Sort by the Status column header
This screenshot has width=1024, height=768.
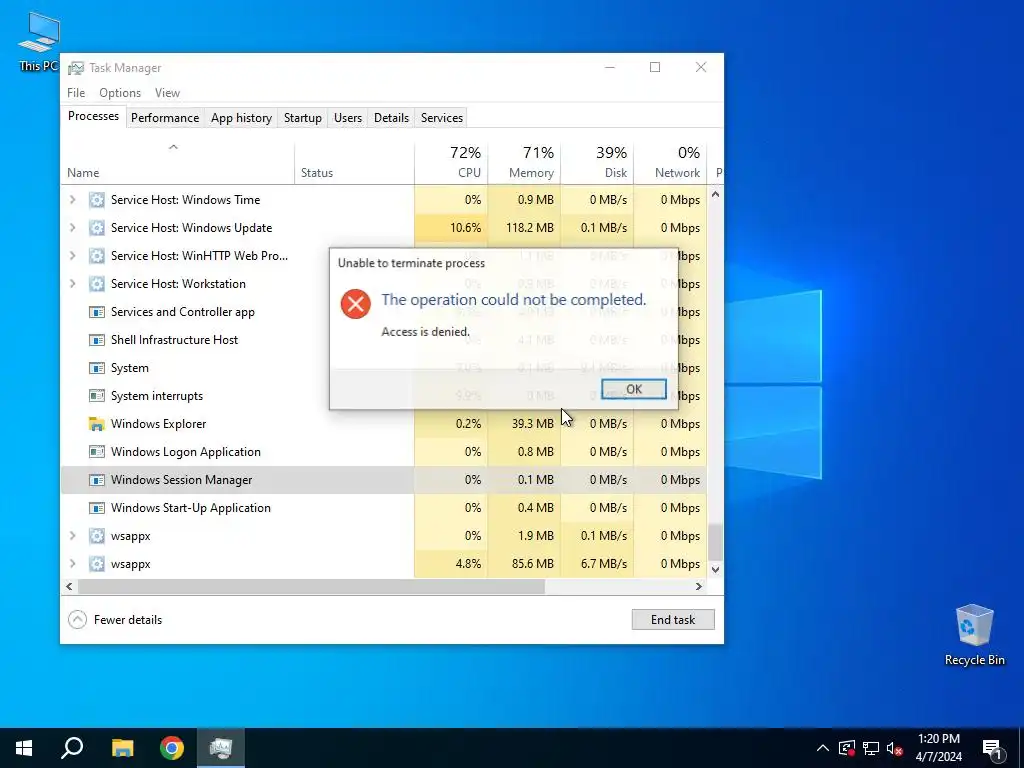[355, 163]
